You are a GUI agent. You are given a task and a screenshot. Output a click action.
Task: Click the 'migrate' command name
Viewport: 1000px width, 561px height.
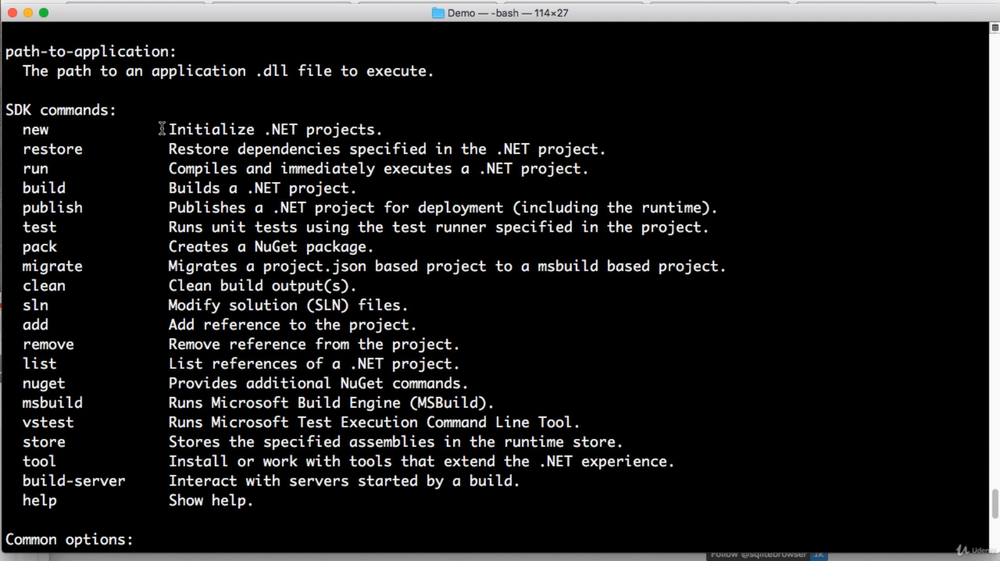(52, 266)
